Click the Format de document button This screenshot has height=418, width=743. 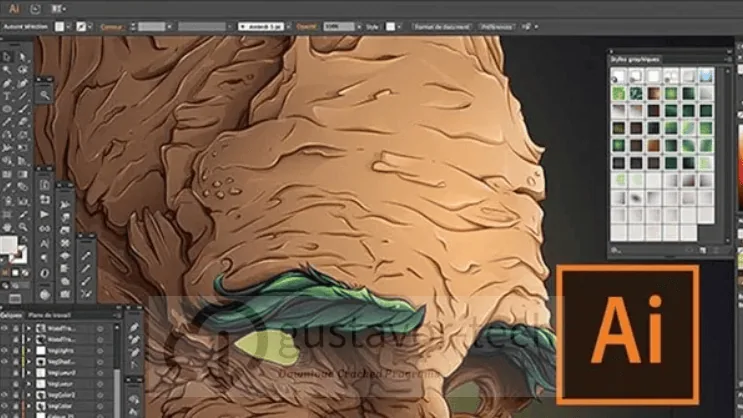tap(442, 27)
